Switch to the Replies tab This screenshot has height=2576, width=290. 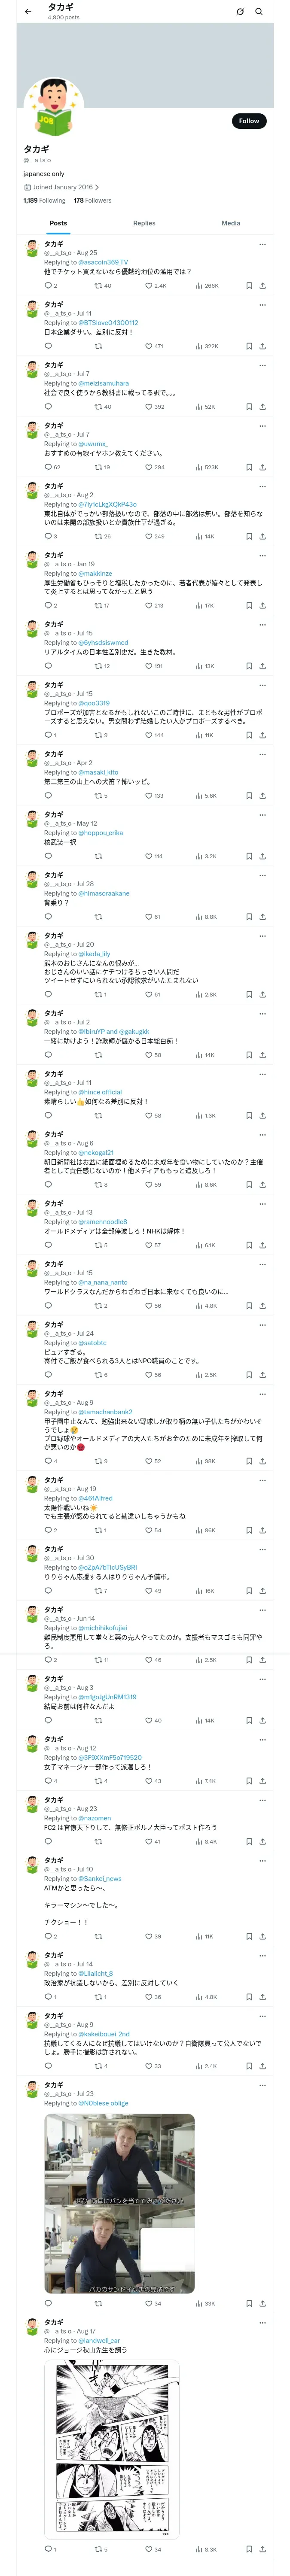[144, 223]
